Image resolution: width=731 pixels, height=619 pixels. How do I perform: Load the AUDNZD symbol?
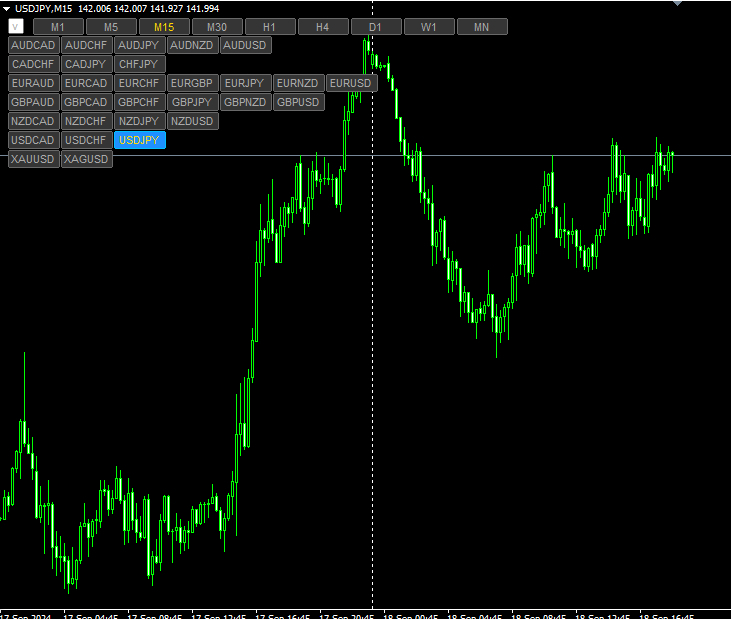(x=192, y=45)
